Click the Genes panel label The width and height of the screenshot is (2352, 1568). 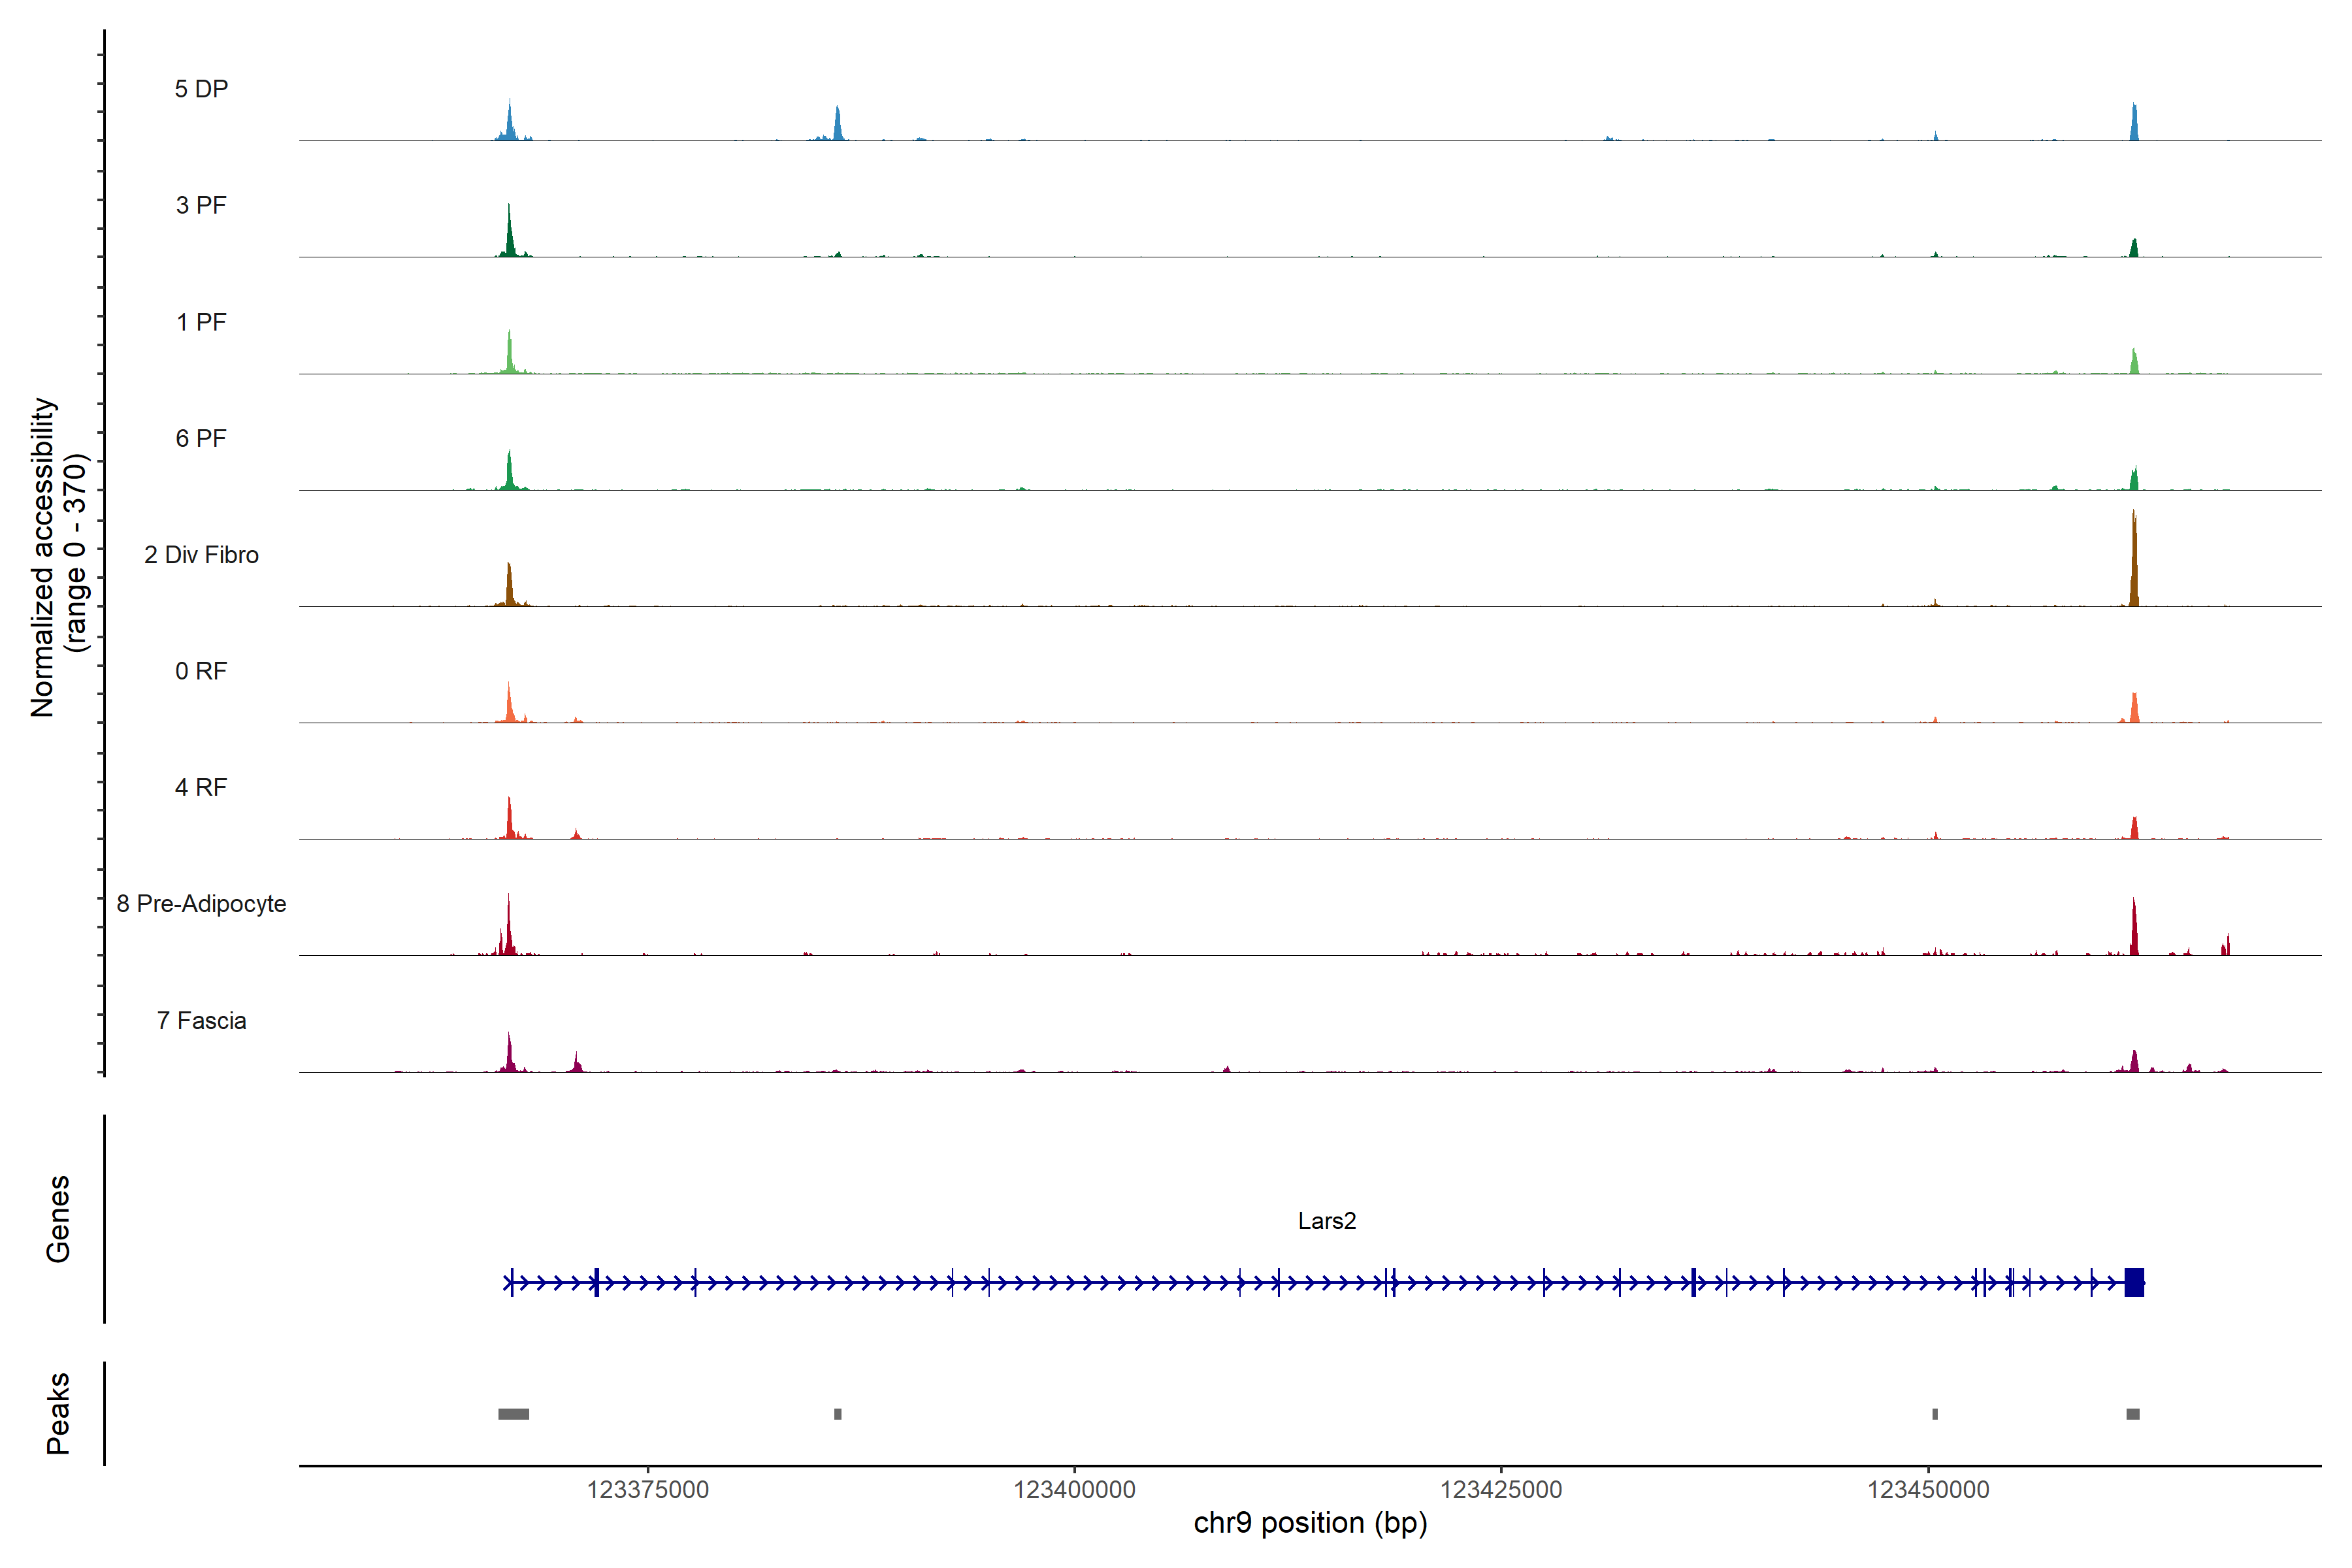(x=58, y=1219)
